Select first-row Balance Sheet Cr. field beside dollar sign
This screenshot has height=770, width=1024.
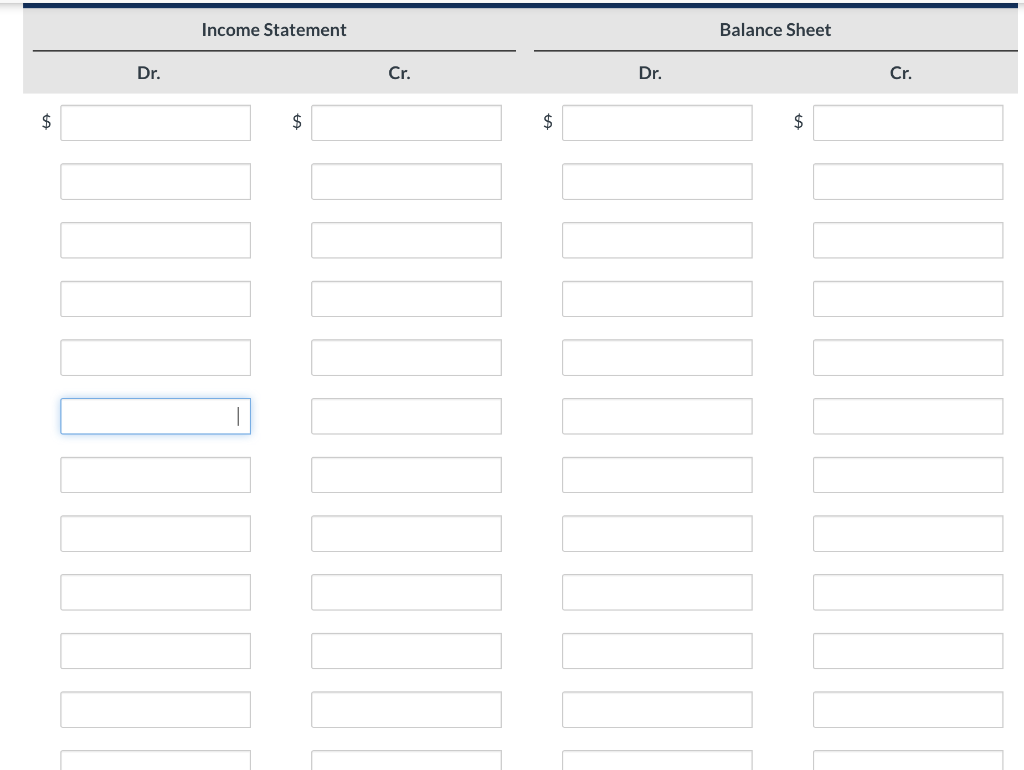908,123
